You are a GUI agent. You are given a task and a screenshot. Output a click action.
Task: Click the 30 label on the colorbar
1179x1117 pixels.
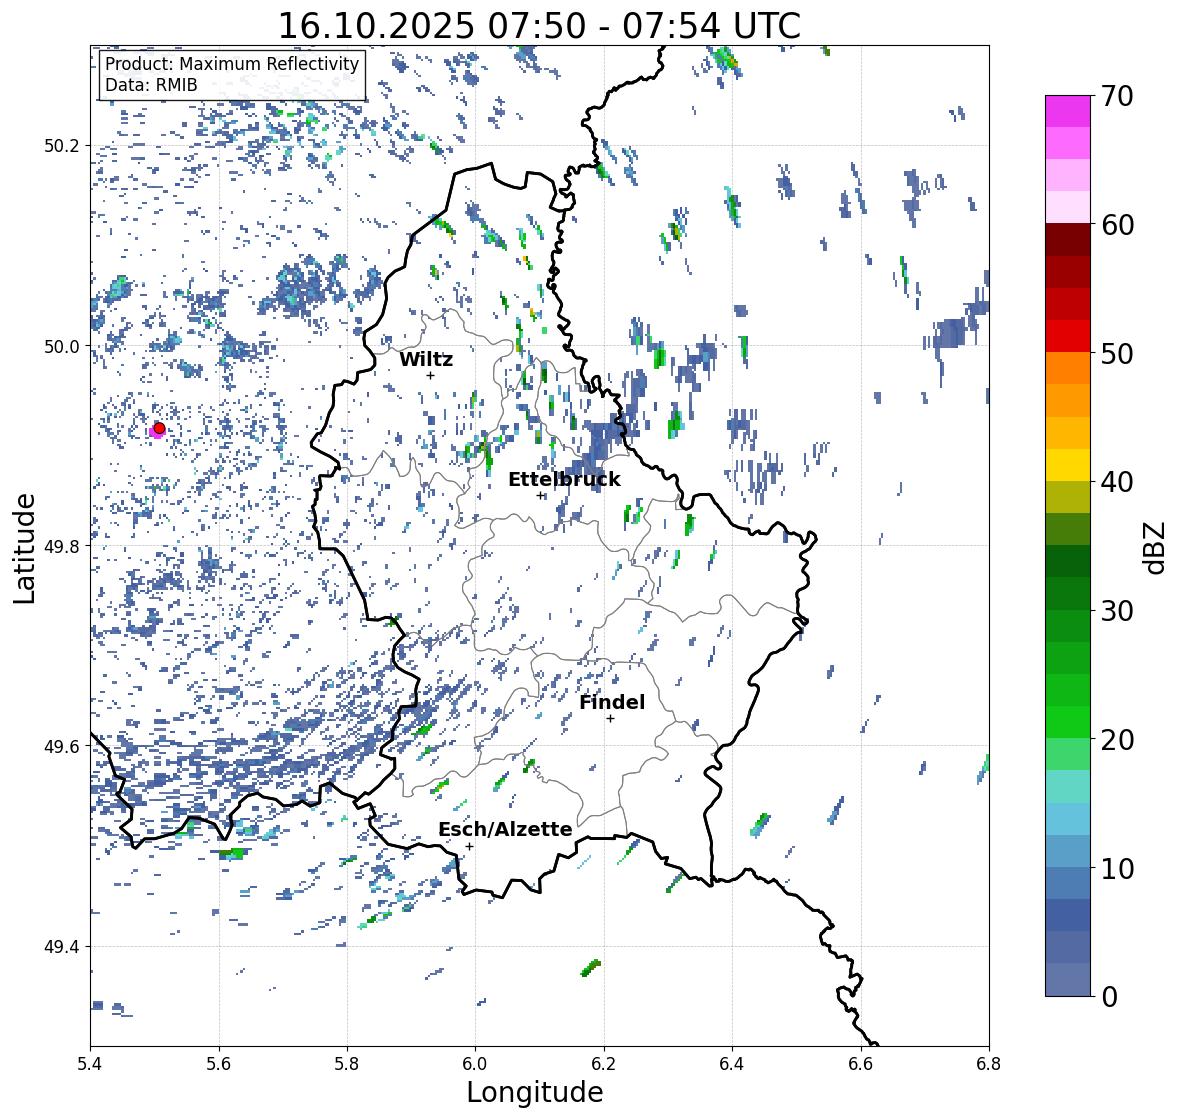1117,611
